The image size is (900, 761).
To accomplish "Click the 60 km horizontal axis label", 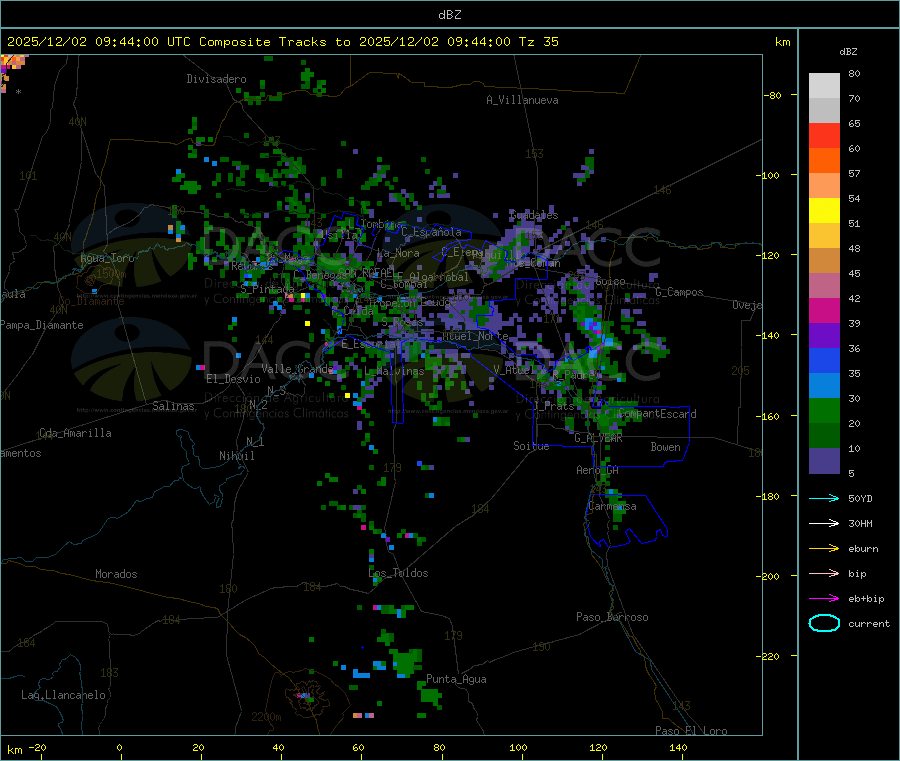I will 358,747.
